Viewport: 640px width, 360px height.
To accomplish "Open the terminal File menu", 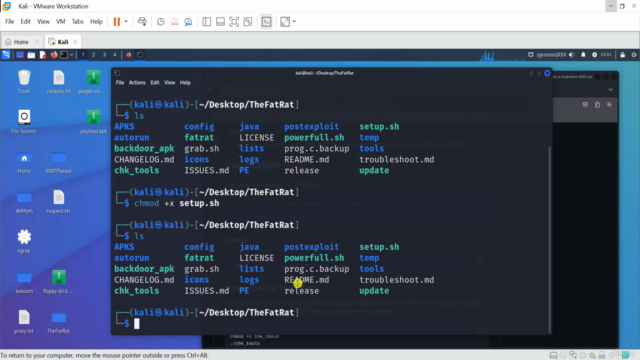I will click(120, 82).
